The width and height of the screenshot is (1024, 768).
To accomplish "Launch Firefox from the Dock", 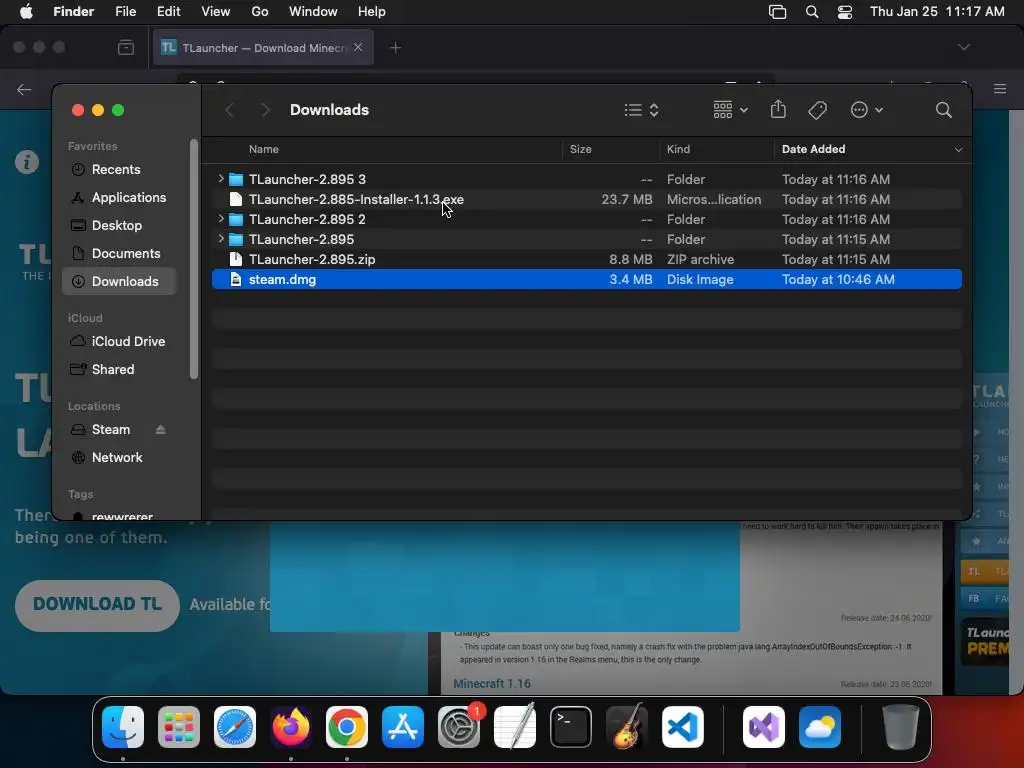I will (291, 727).
